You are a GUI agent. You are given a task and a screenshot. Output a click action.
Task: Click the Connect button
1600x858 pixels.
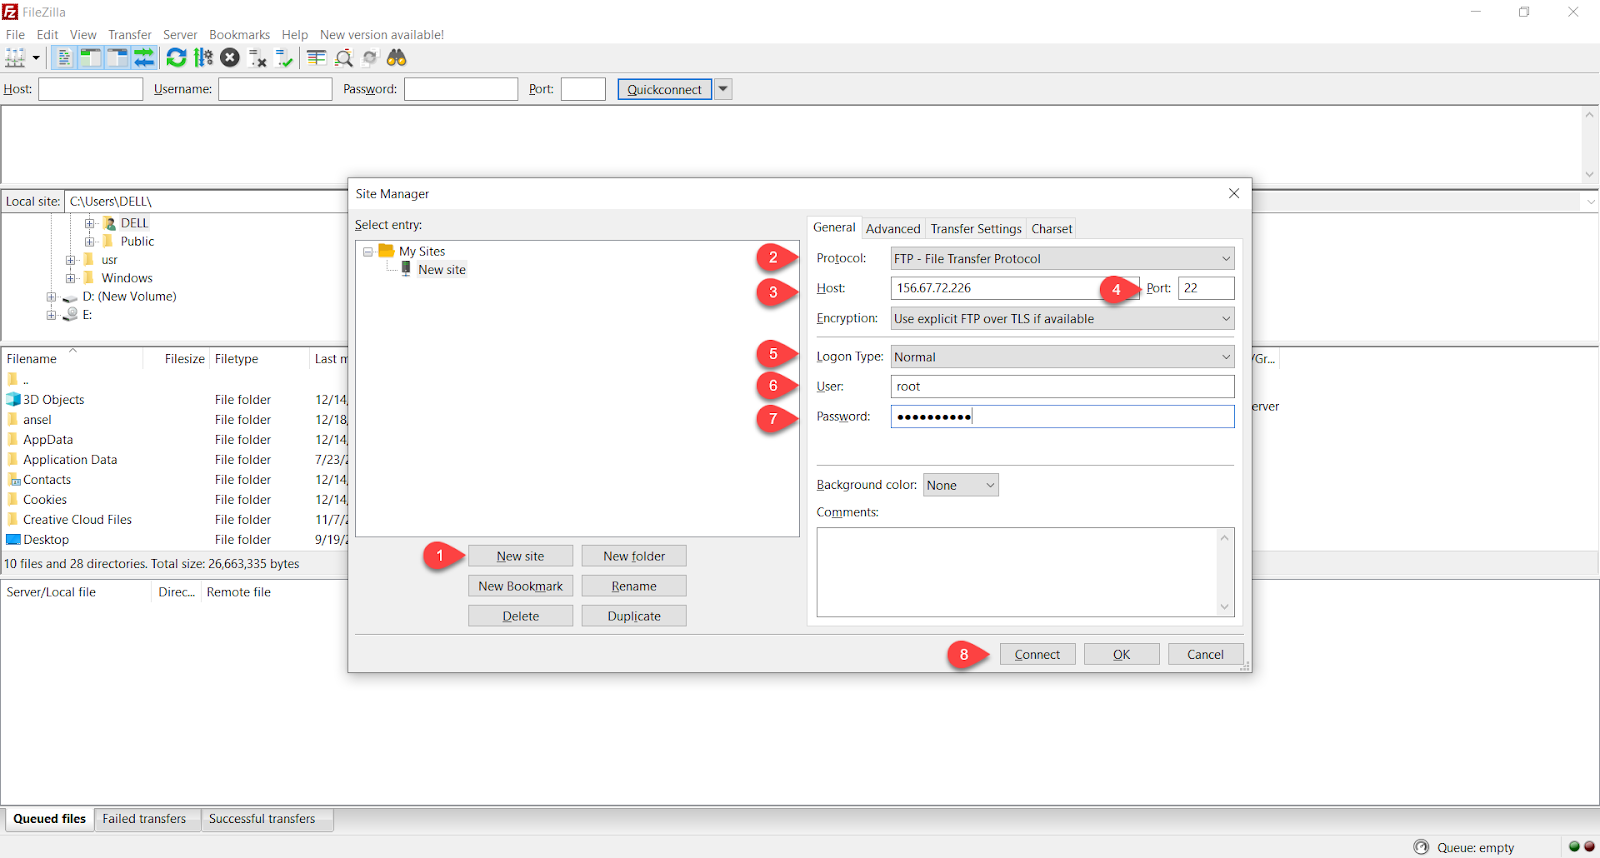(x=1037, y=654)
